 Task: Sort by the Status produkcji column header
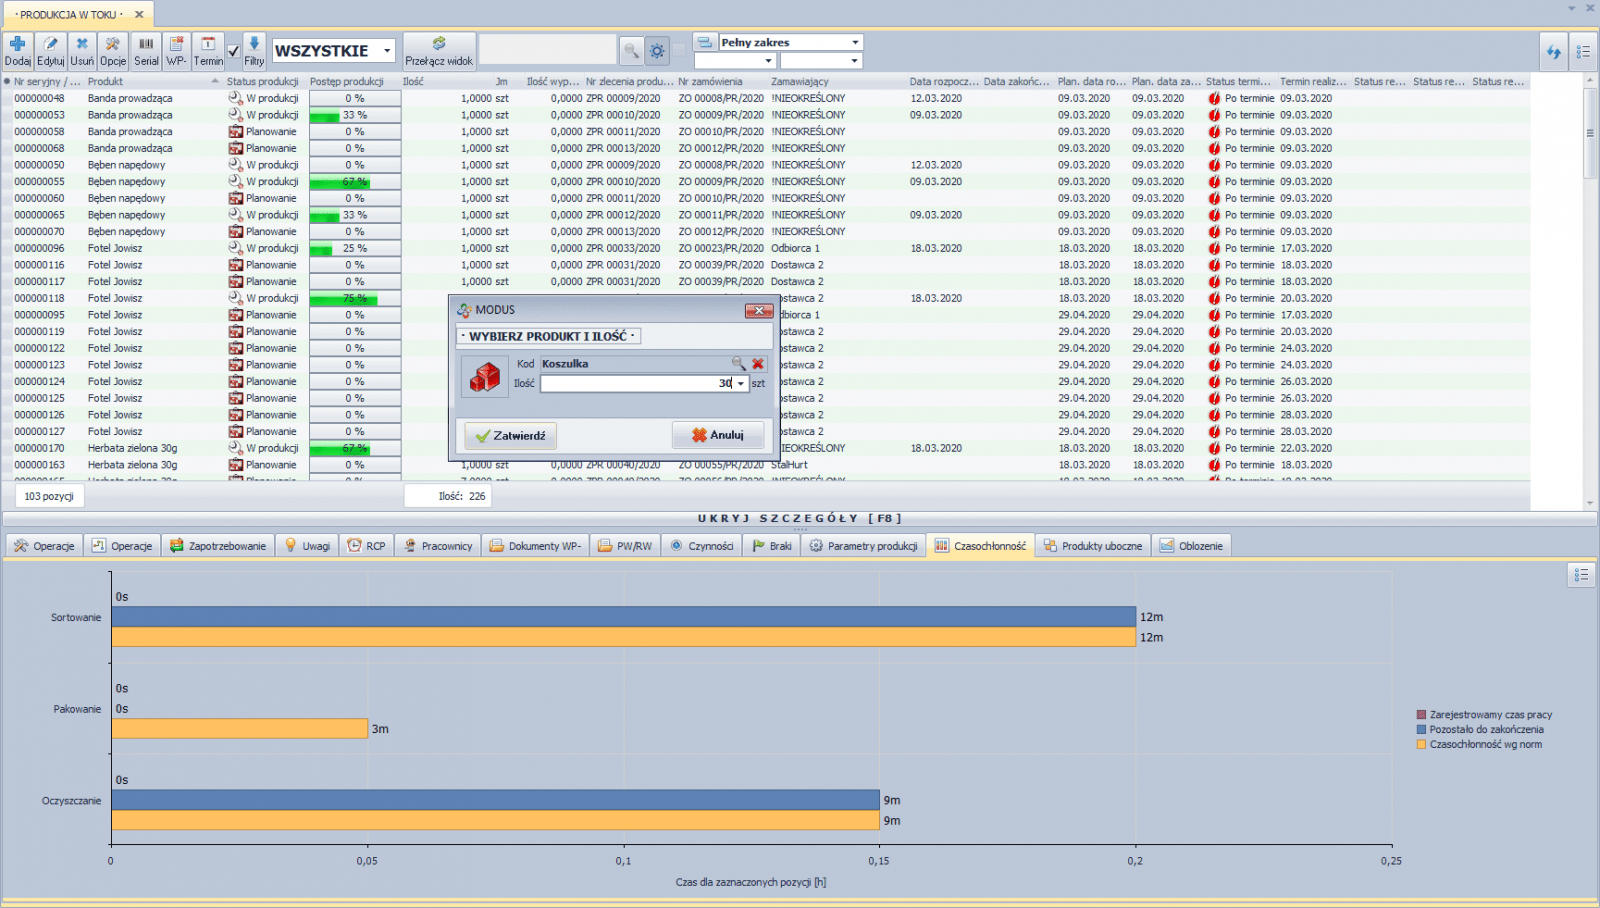point(262,82)
